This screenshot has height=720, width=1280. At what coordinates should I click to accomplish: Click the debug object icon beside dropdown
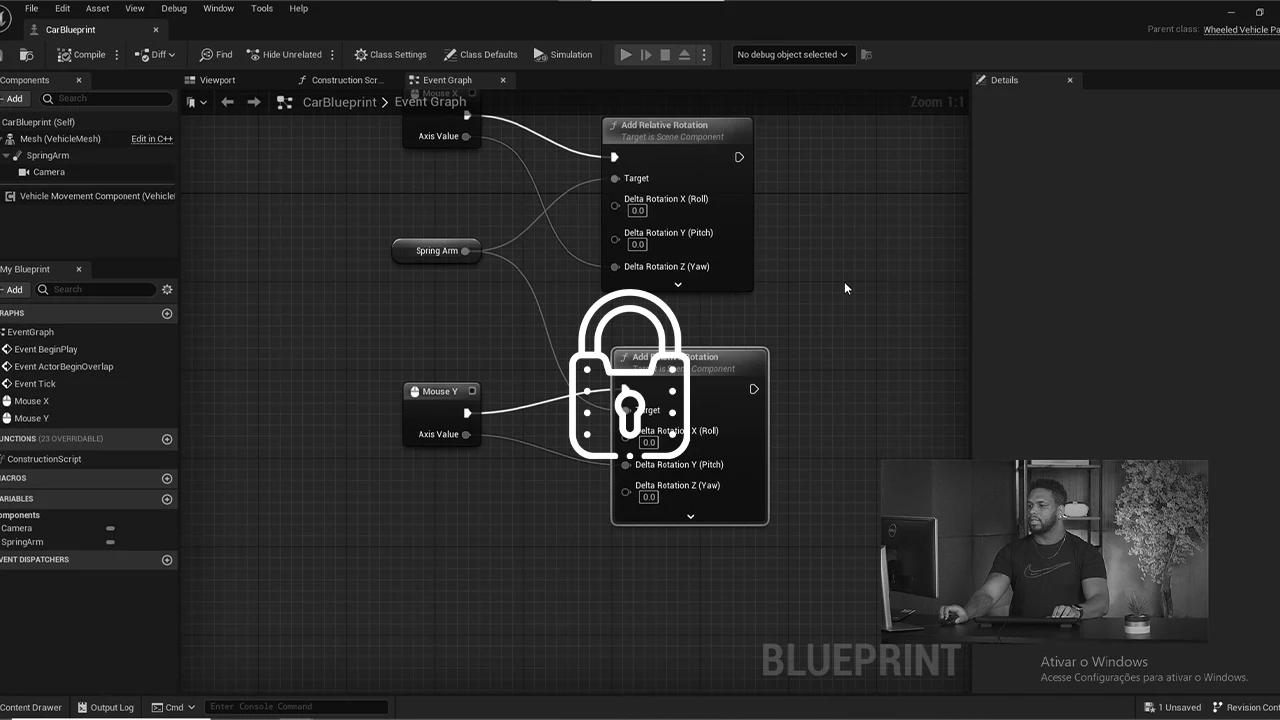(866, 55)
